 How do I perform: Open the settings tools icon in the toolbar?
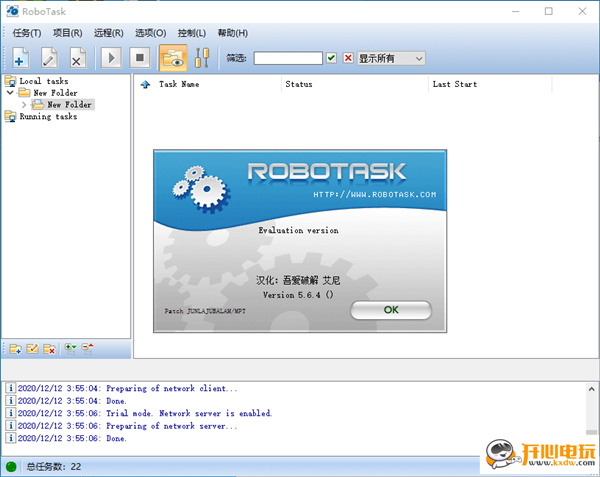point(202,58)
